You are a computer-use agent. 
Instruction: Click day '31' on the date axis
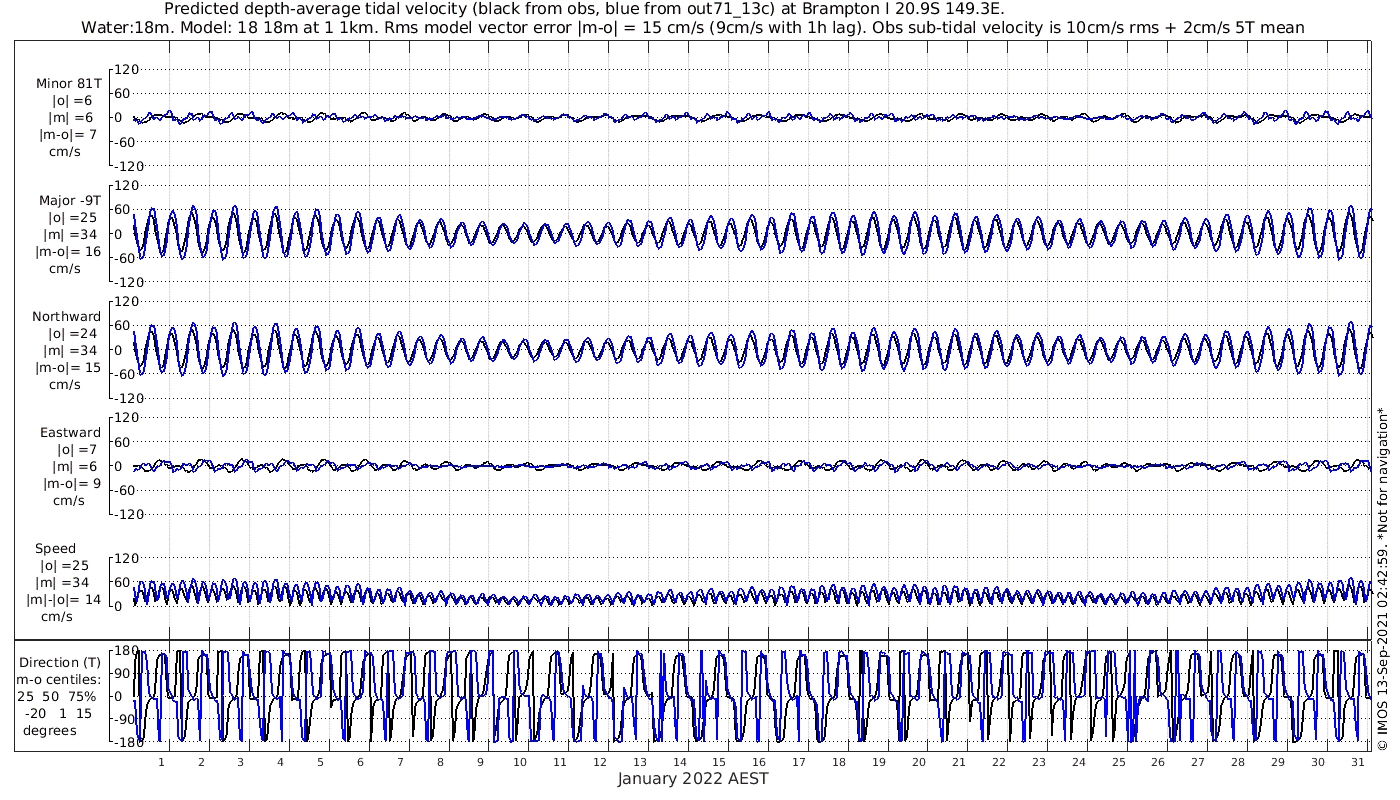pyautogui.click(x=1357, y=762)
